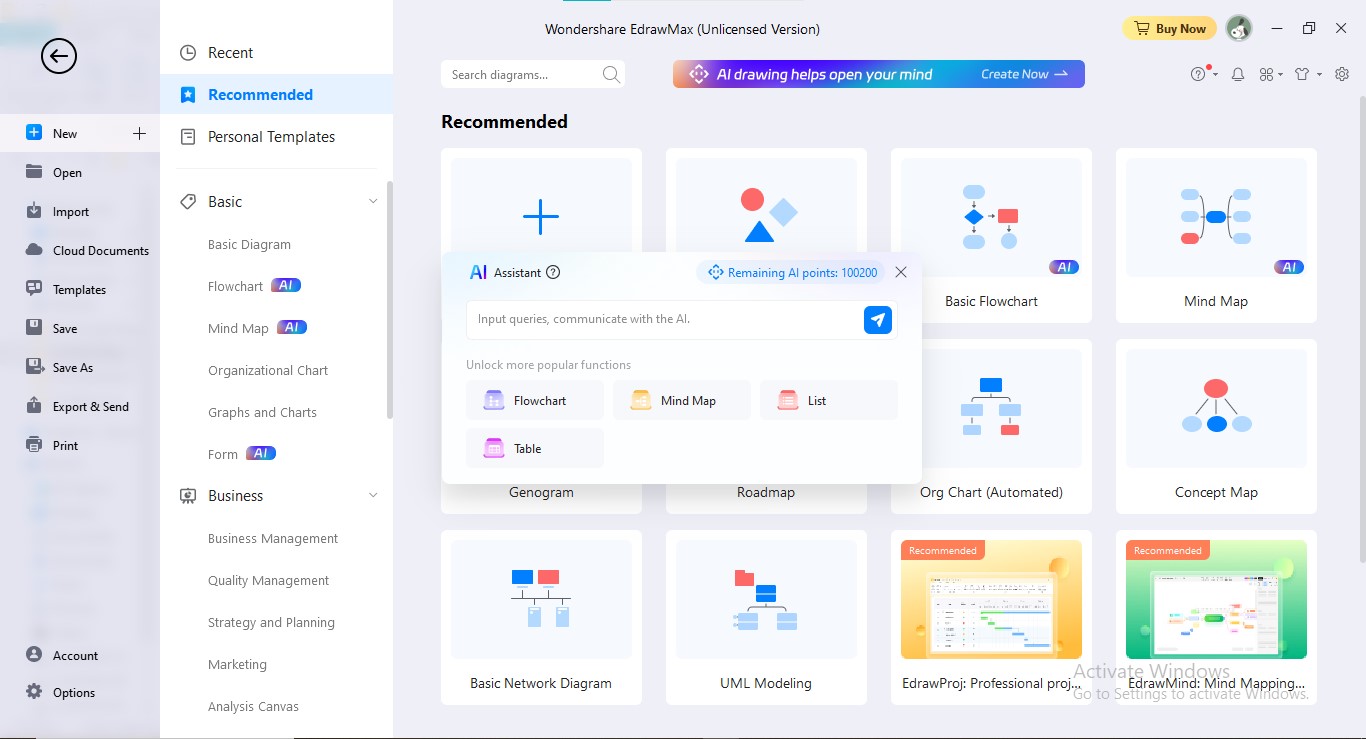Open the Mind Map template card
The height and width of the screenshot is (739, 1366).
(x=1216, y=236)
